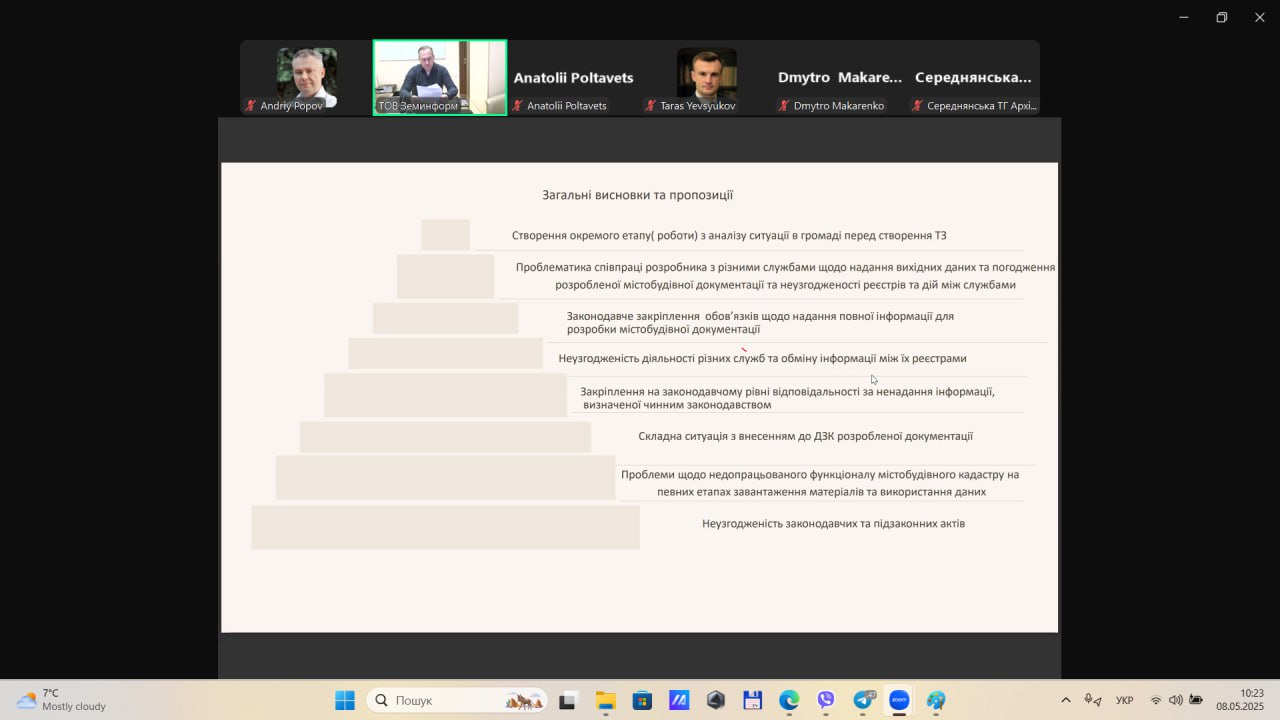Launch Microsoft Edge from the taskbar
Screen dimensions: 1280x720
tap(789, 700)
